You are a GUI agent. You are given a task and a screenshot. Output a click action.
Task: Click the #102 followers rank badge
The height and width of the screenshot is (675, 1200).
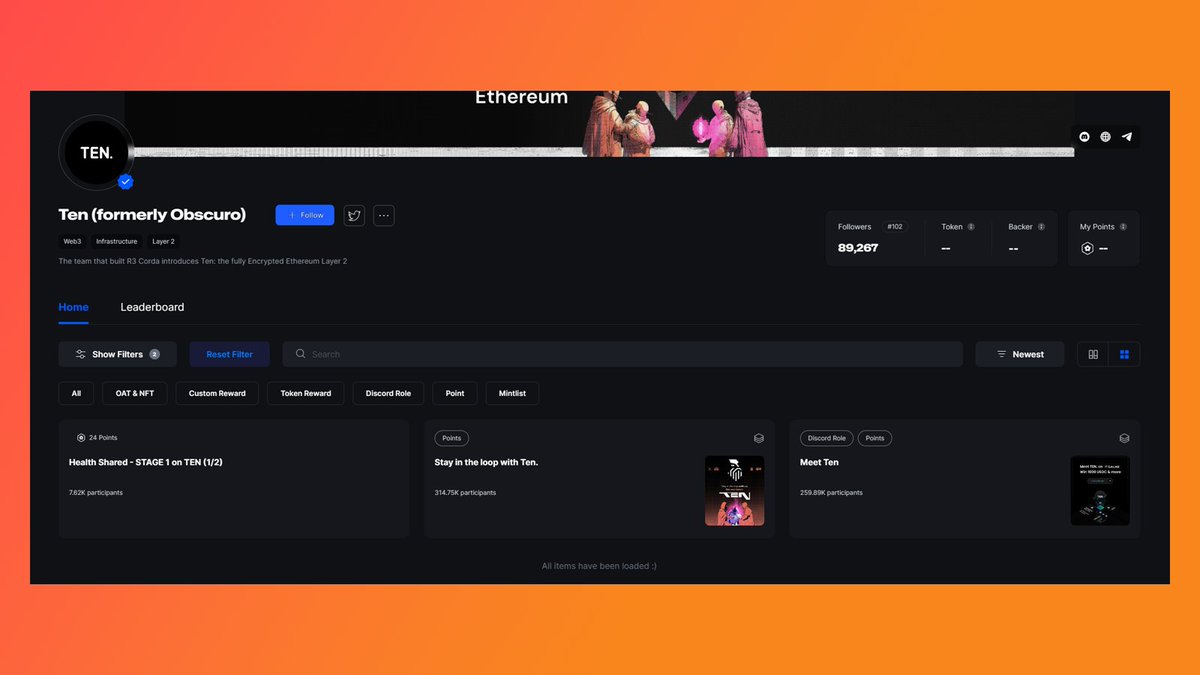(895, 227)
